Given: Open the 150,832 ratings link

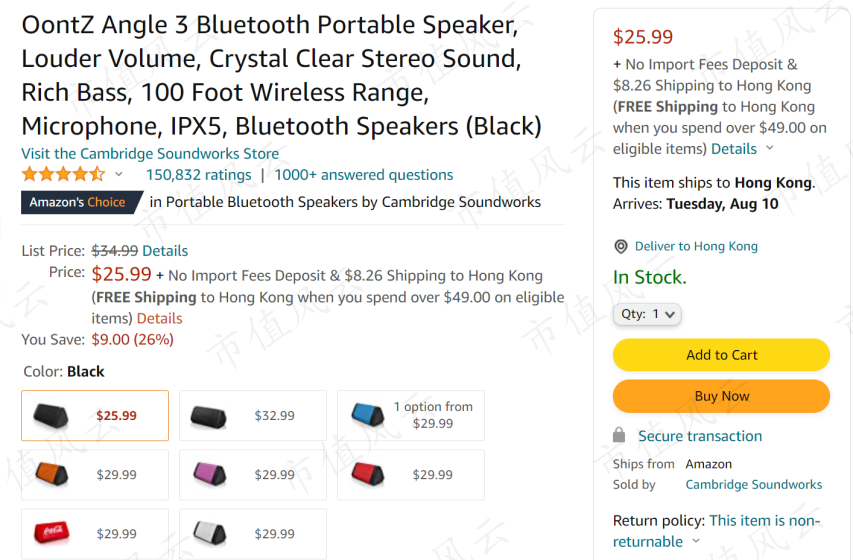Looking at the screenshot, I should pyautogui.click(x=199, y=175).
